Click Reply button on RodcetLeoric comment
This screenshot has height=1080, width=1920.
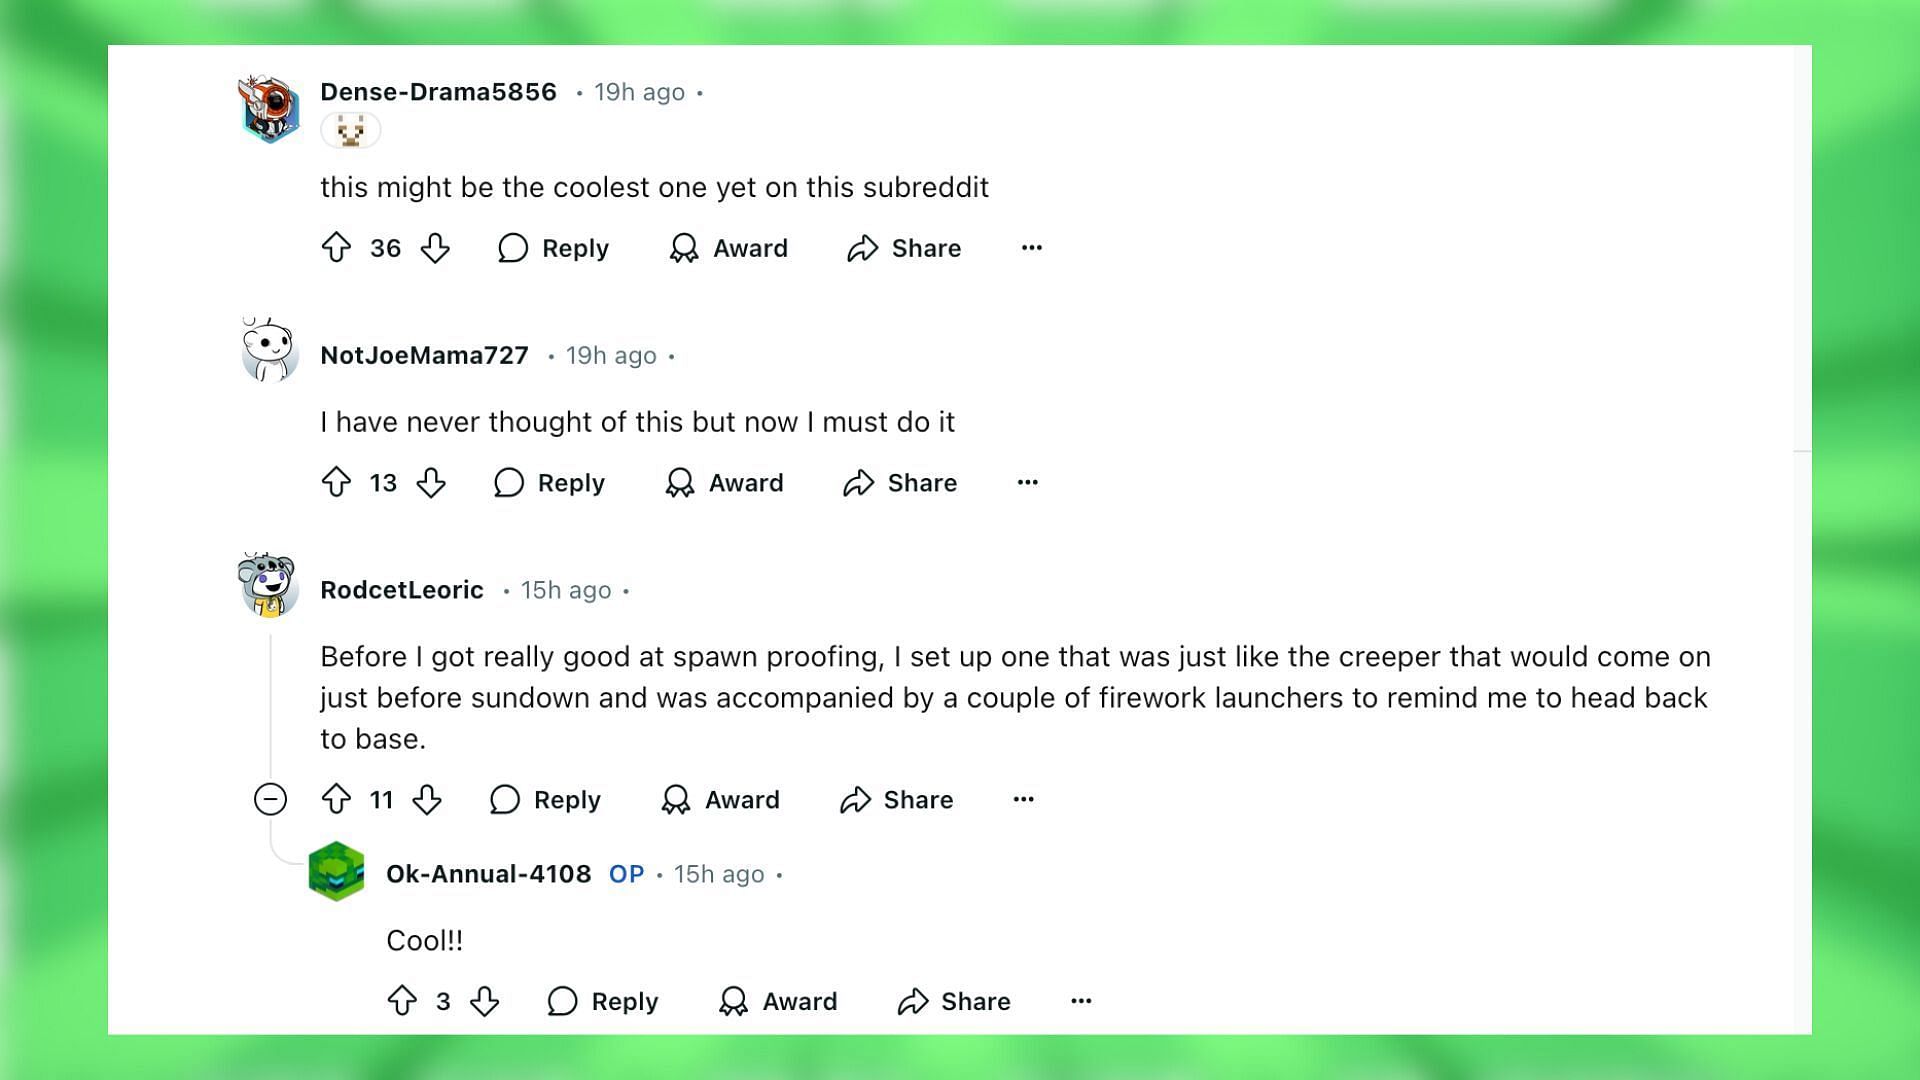546,799
